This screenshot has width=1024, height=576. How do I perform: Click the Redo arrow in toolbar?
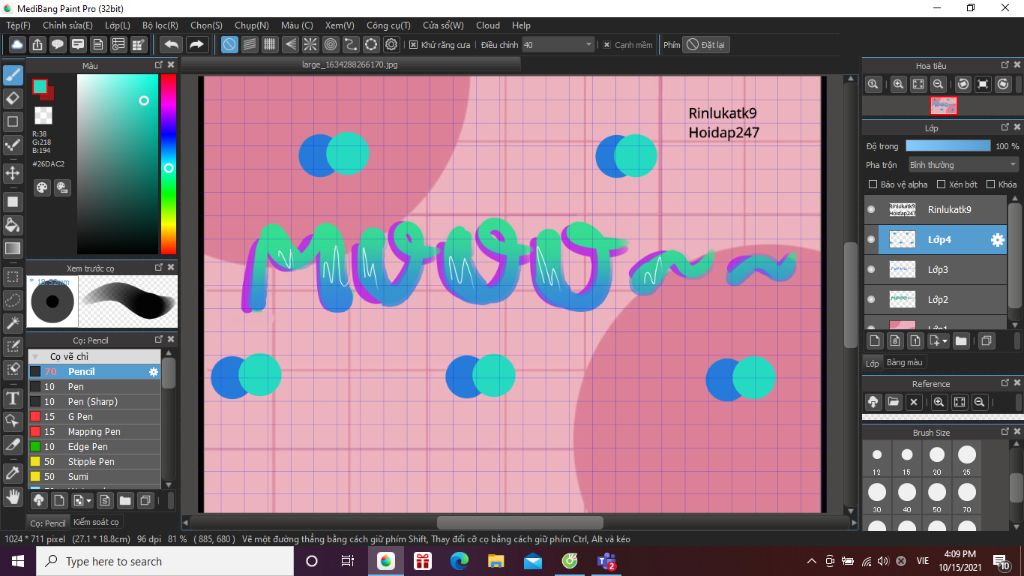click(196, 44)
